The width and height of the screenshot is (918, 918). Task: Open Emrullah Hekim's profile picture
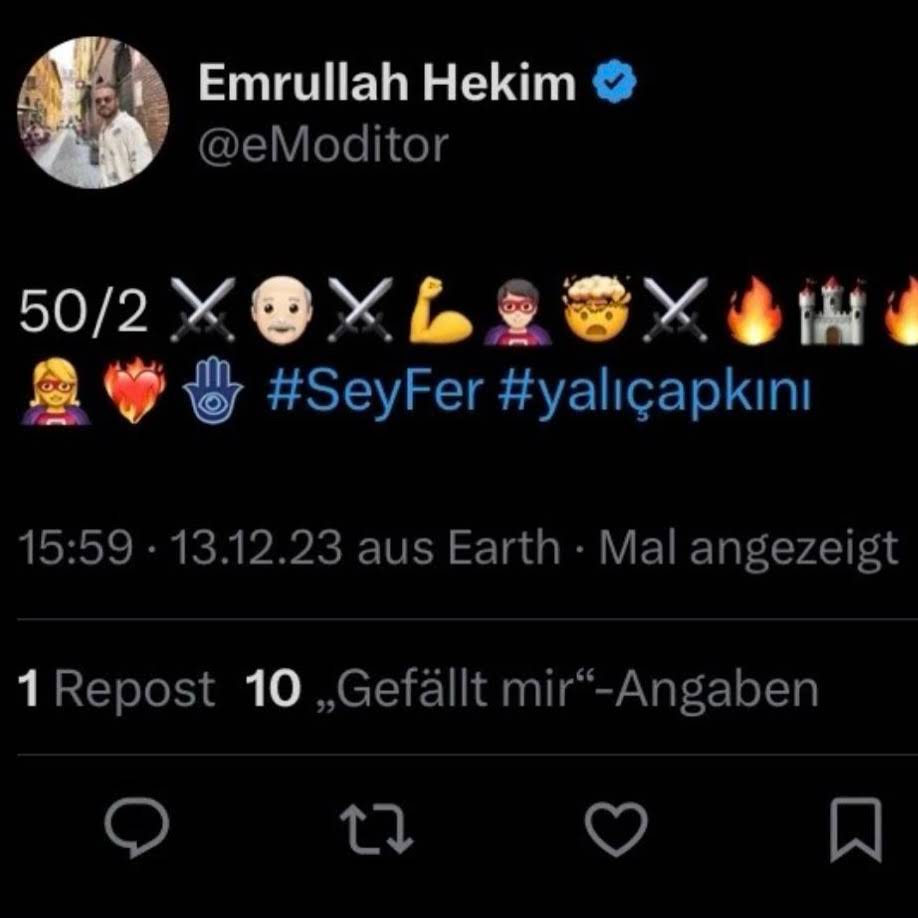94,112
